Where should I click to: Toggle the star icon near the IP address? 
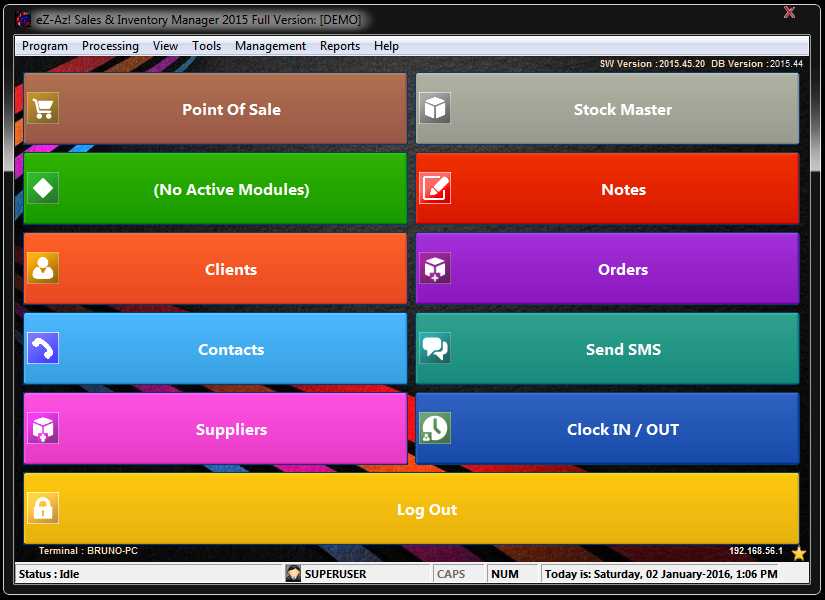click(797, 550)
